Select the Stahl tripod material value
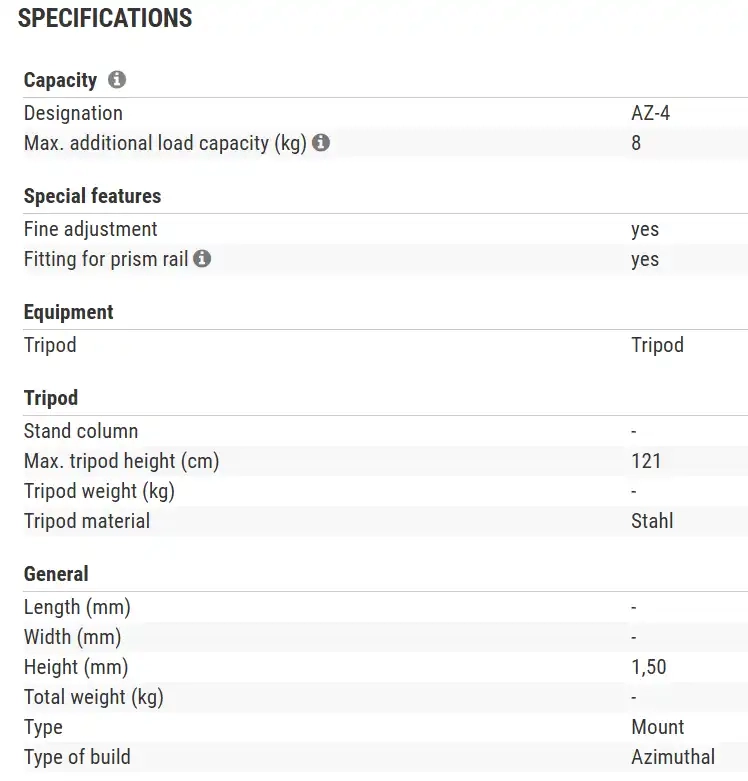The height and width of the screenshot is (781, 748). click(x=652, y=521)
